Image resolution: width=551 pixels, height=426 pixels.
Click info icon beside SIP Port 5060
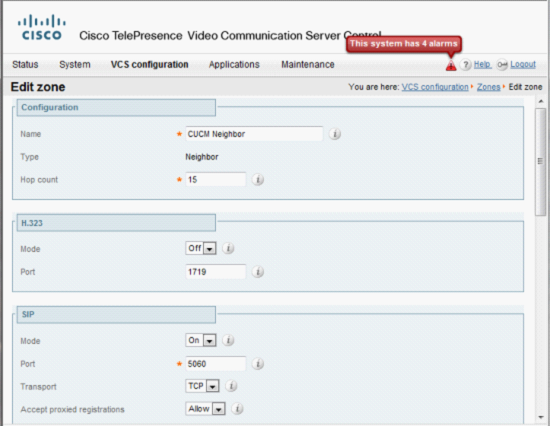point(258,364)
